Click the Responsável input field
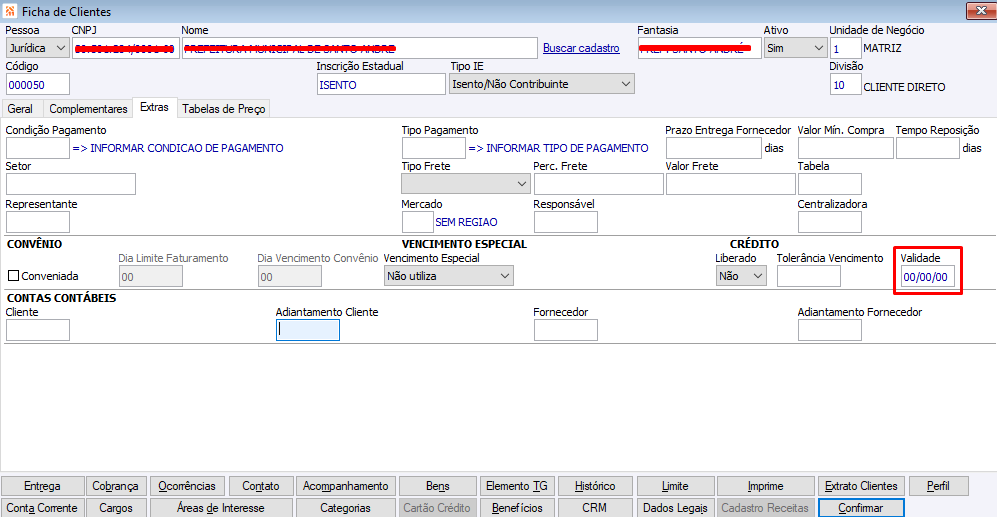The width and height of the screenshot is (997, 517). 566,222
